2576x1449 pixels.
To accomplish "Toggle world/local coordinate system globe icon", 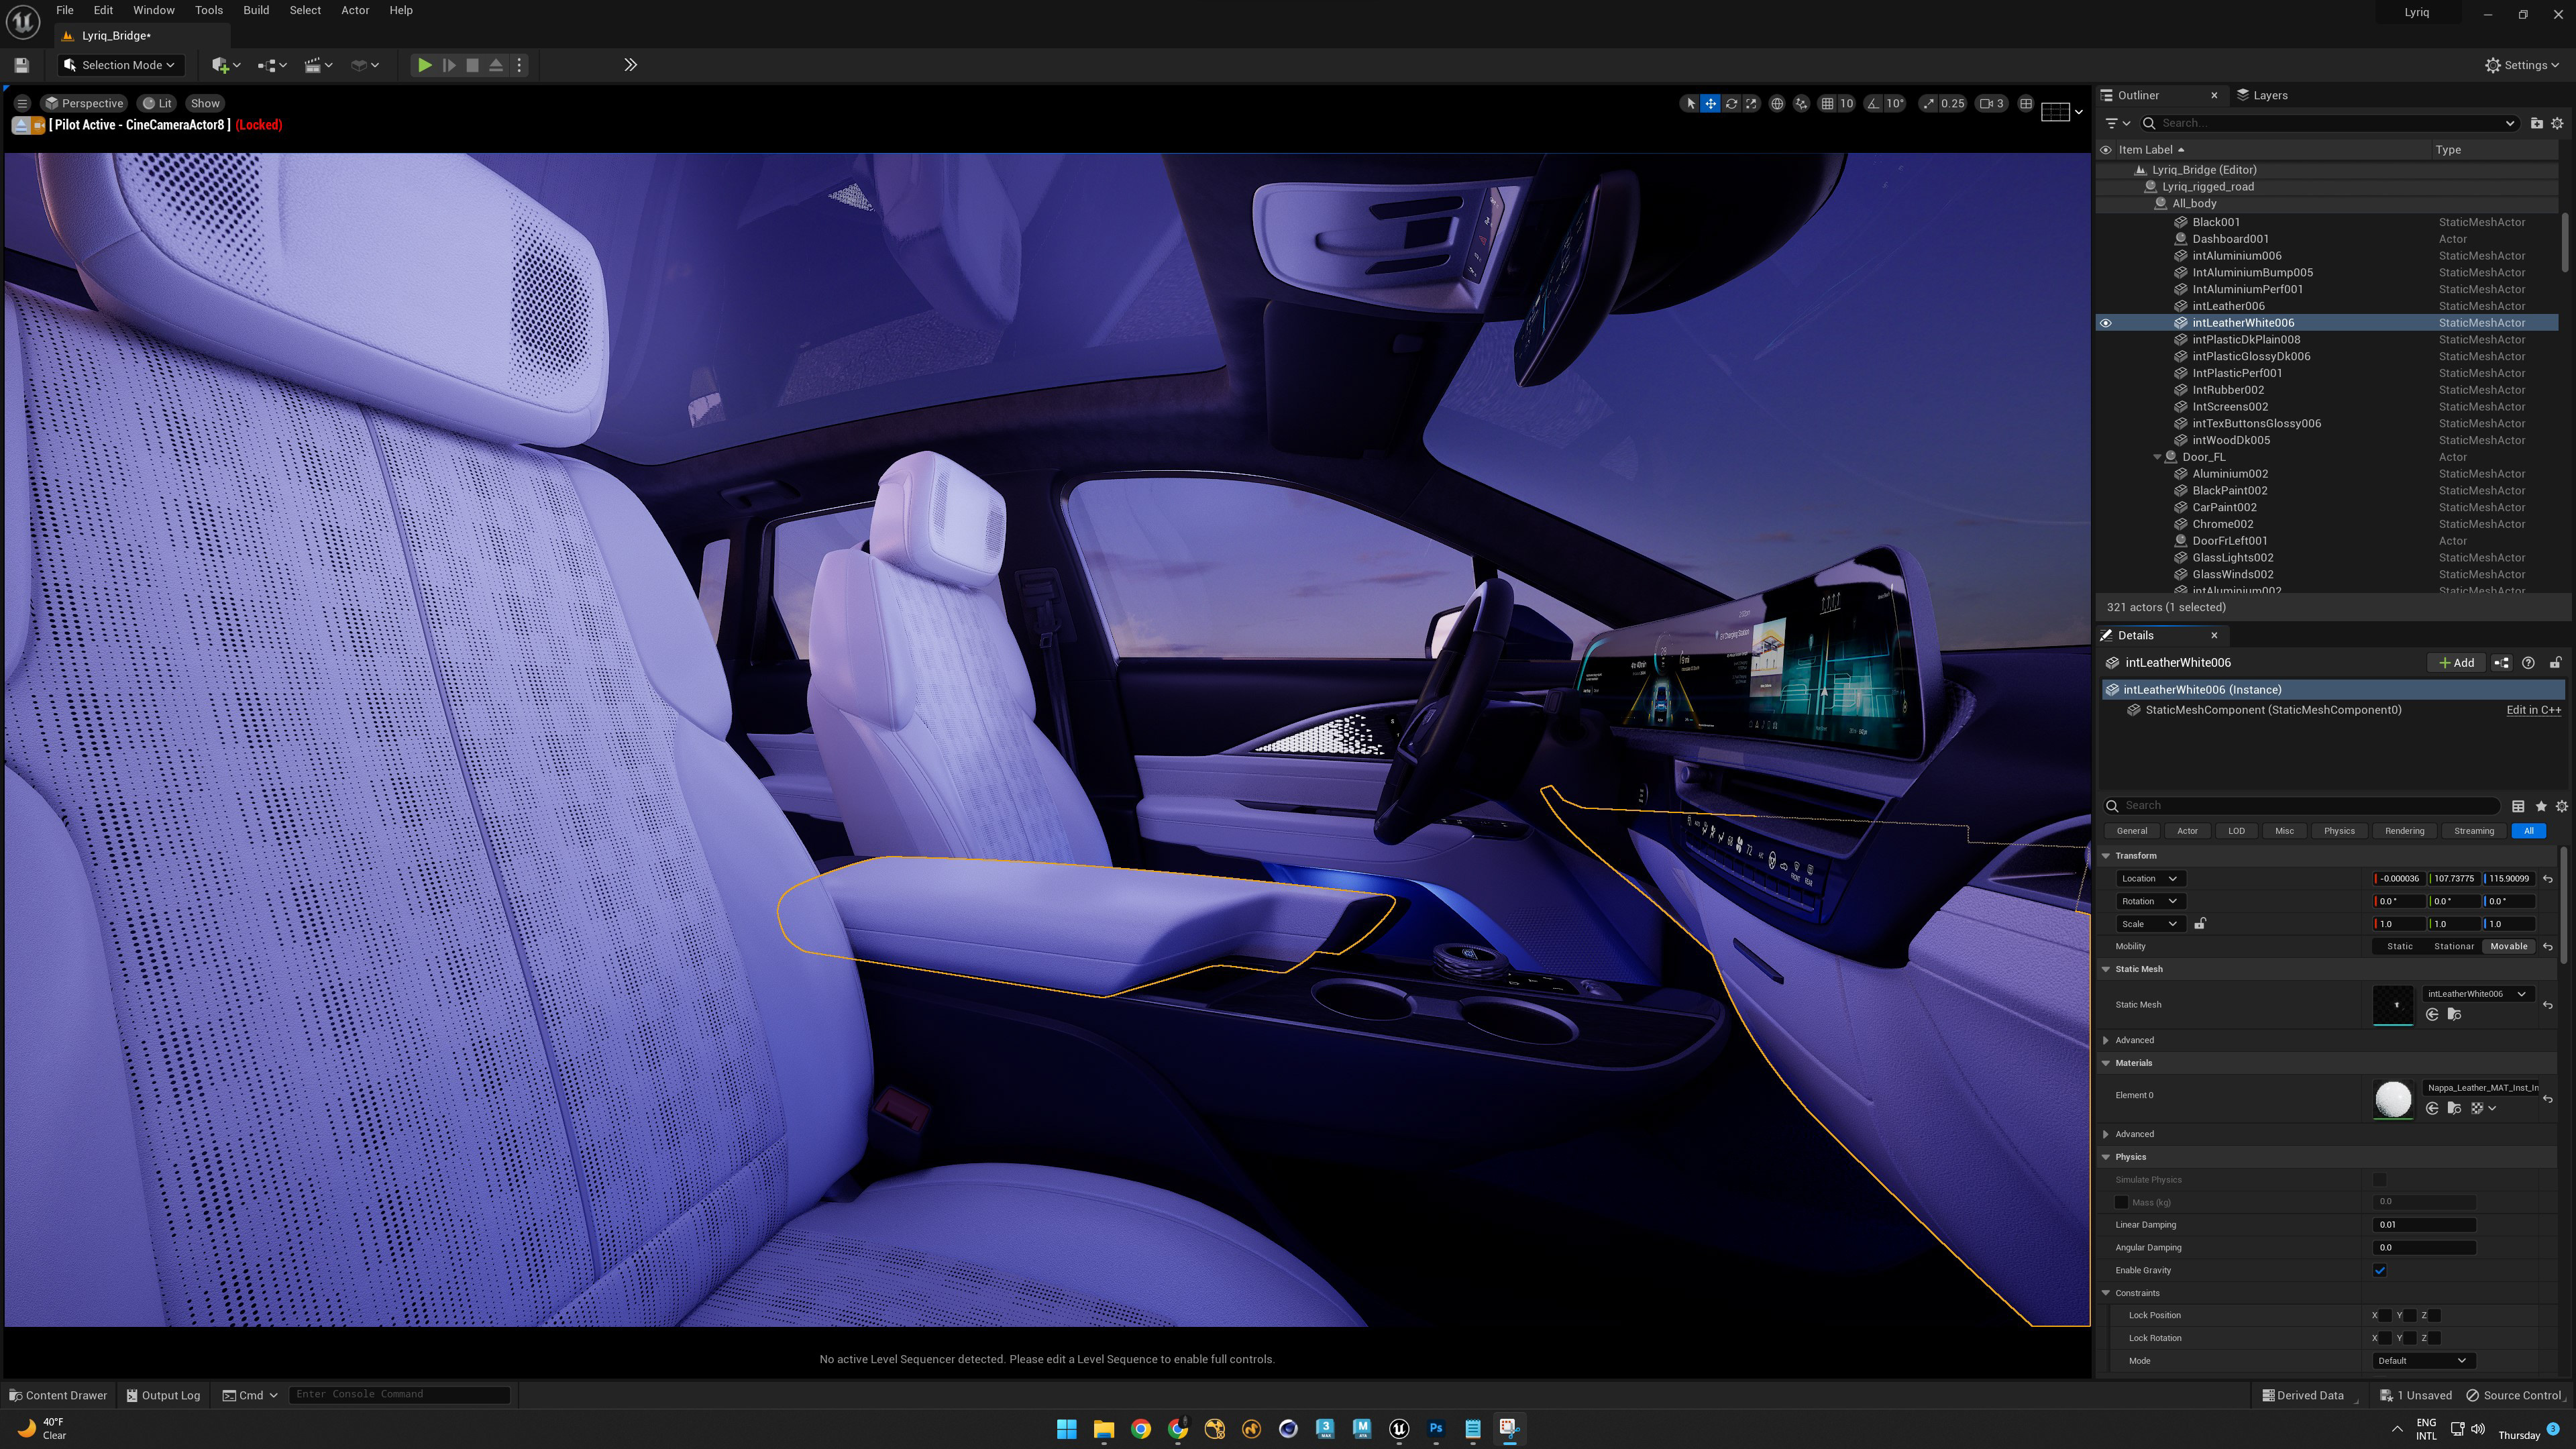I will 1777,103.
